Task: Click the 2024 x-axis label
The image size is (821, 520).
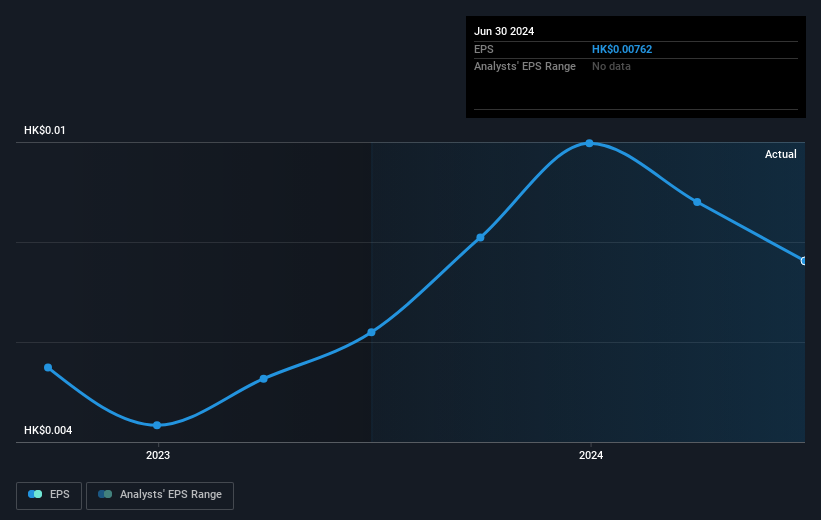Action: [x=591, y=456]
